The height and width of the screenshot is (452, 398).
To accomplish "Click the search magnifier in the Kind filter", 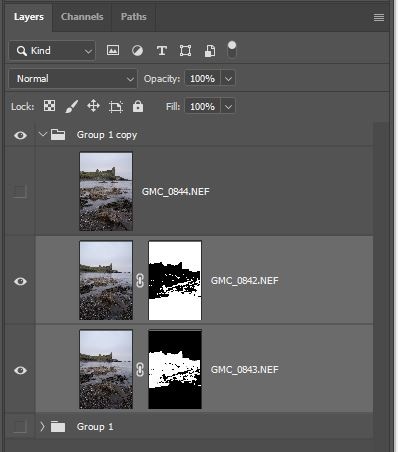I will 22,51.
